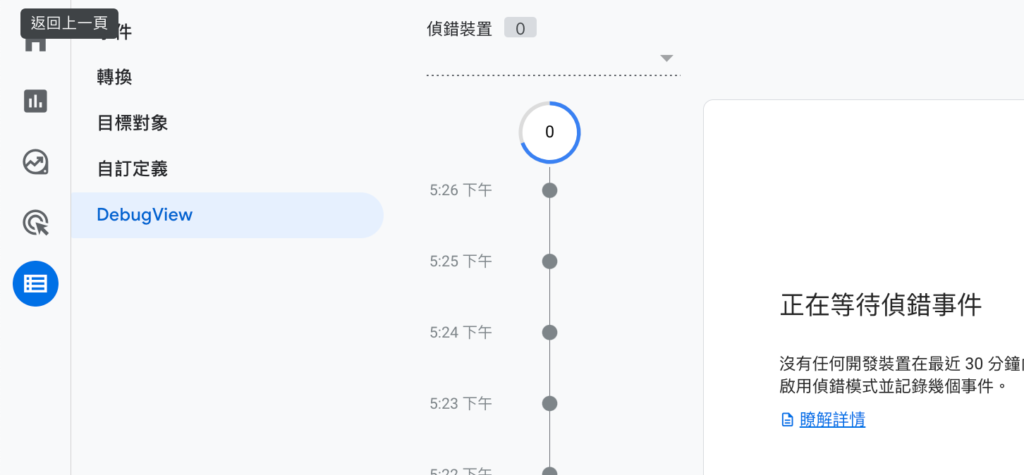This screenshot has width=1024, height=475.
Task: Select the 5:26 下午 timeline dot
Action: [x=549, y=190]
